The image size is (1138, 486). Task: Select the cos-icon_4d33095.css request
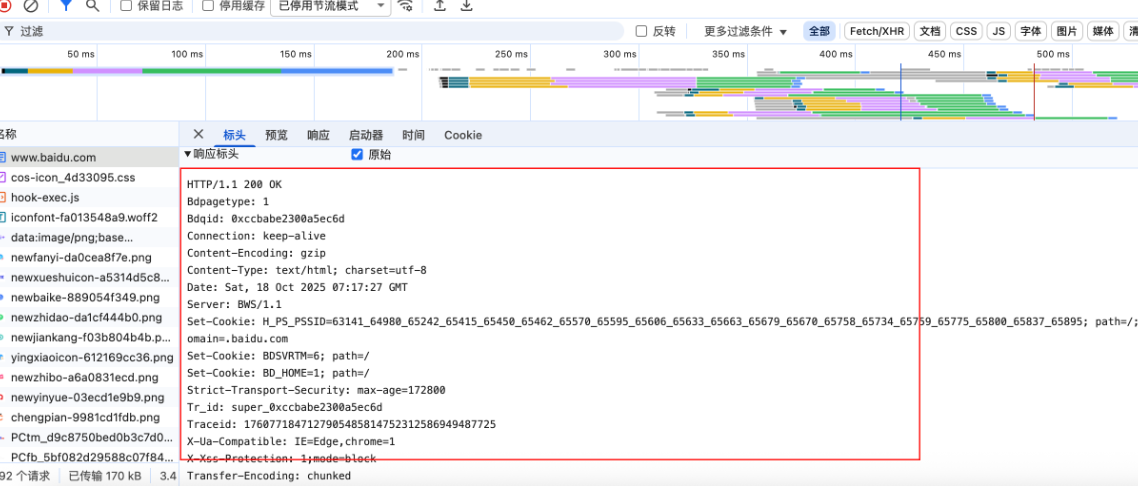[89, 177]
